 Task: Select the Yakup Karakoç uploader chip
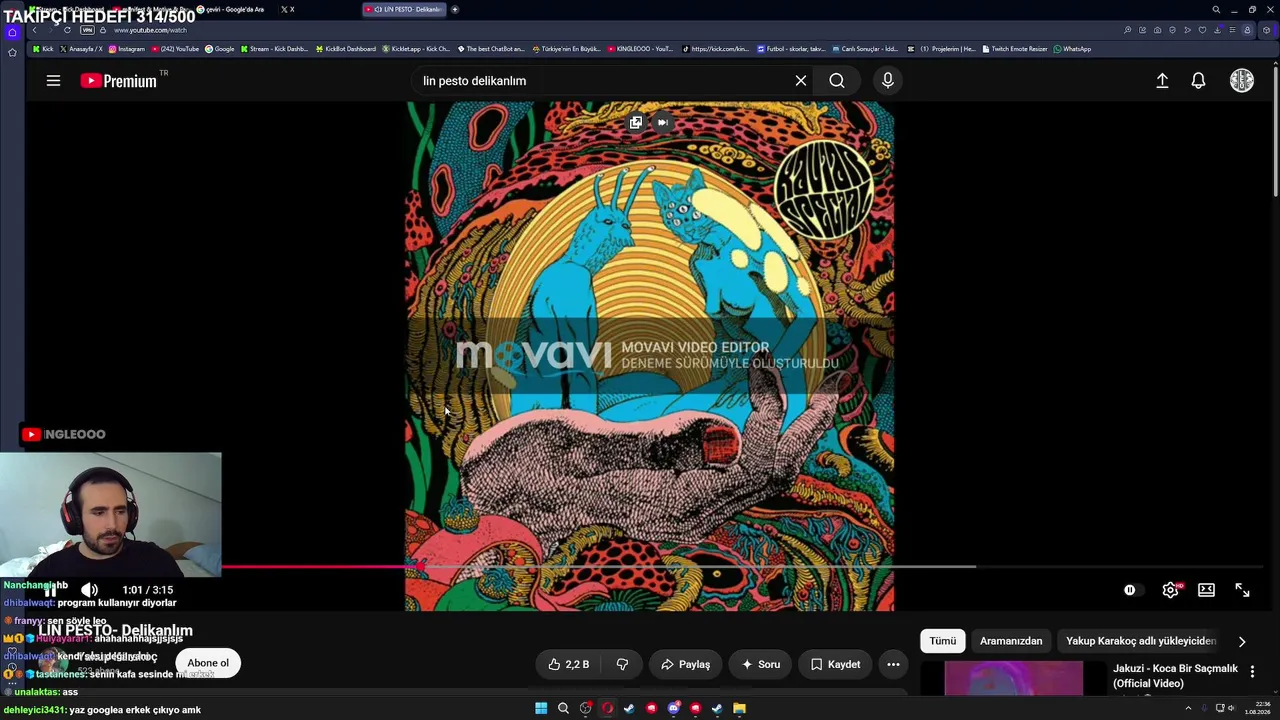pos(1141,641)
